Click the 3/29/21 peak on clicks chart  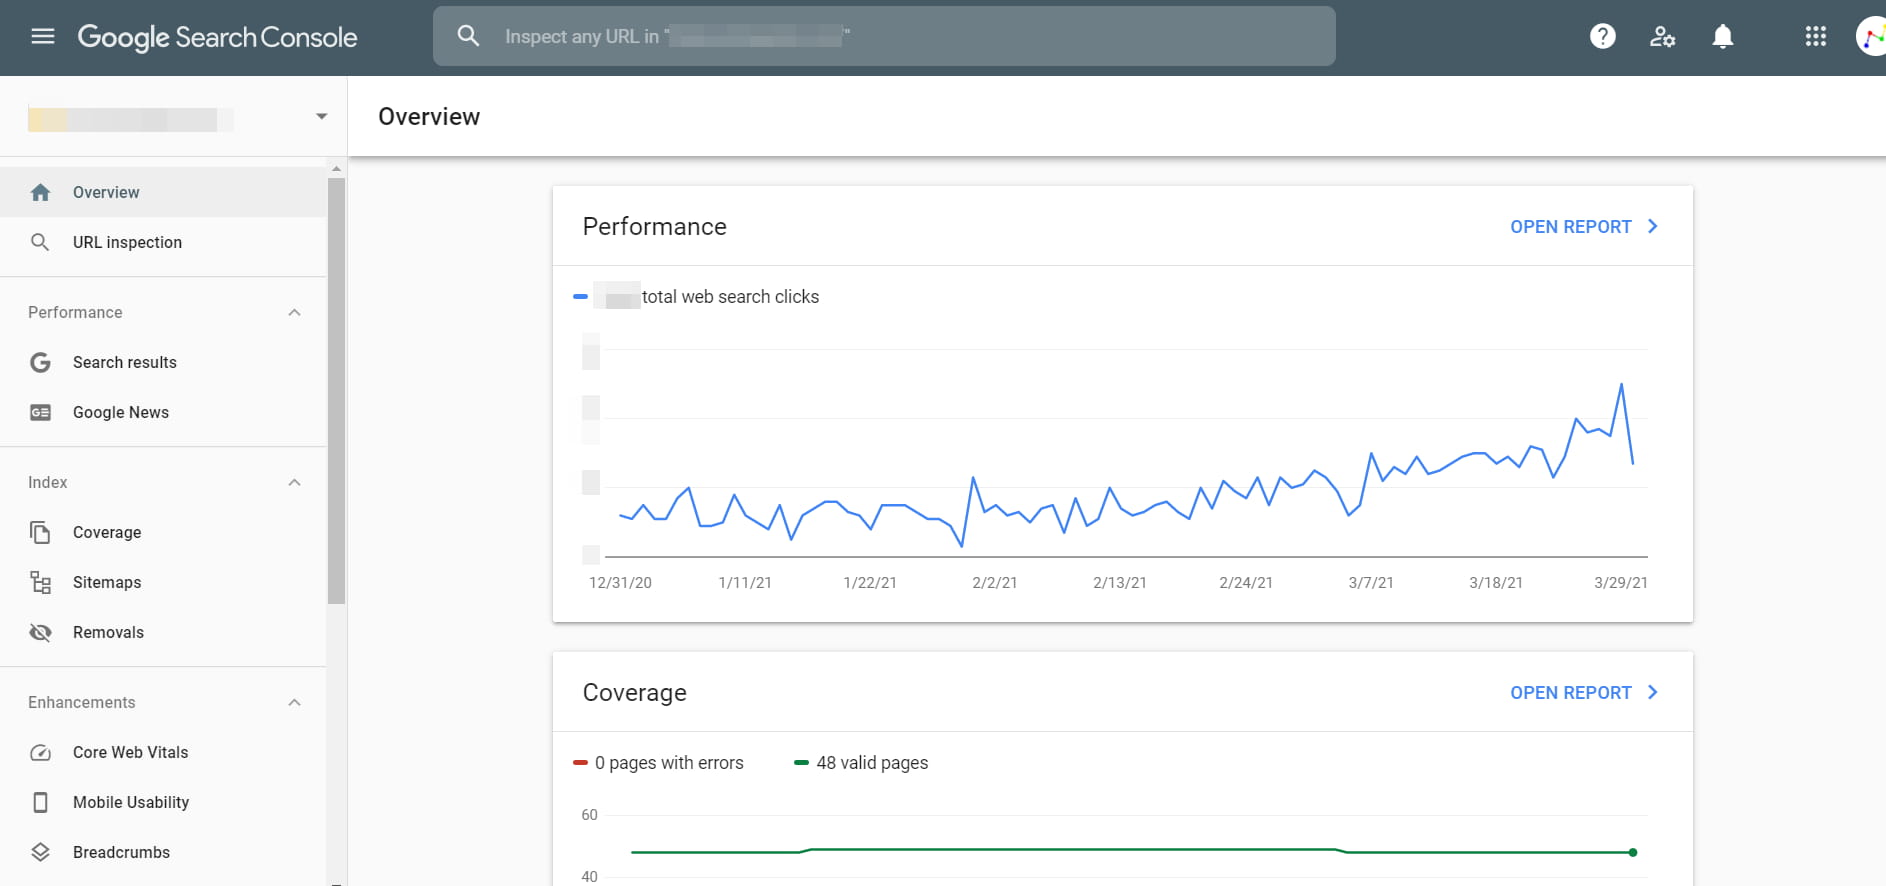point(1621,384)
